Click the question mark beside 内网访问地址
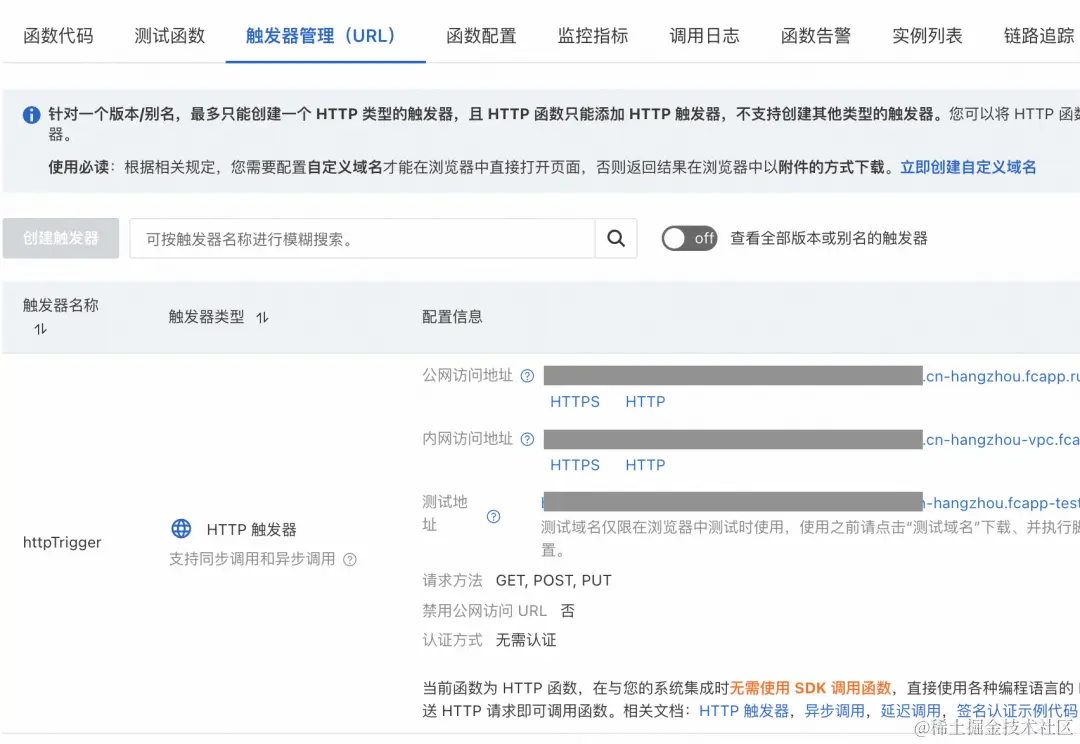Image resolution: width=1080 pixels, height=744 pixels. coord(528,438)
